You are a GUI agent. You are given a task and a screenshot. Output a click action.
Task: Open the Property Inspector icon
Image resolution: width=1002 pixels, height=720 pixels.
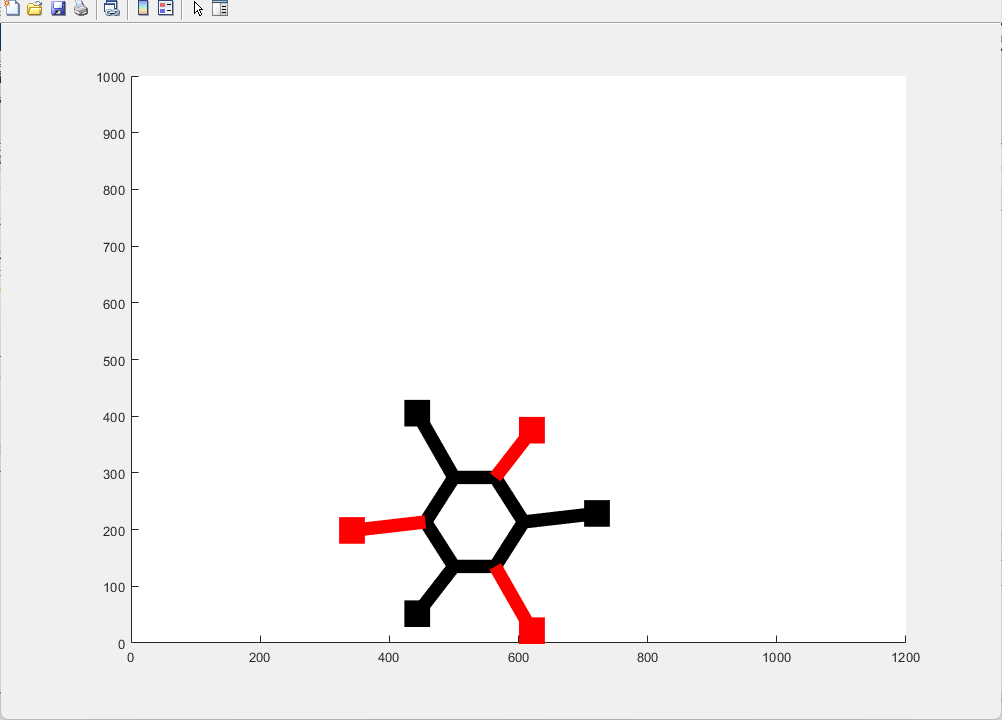tap(220, 8)
